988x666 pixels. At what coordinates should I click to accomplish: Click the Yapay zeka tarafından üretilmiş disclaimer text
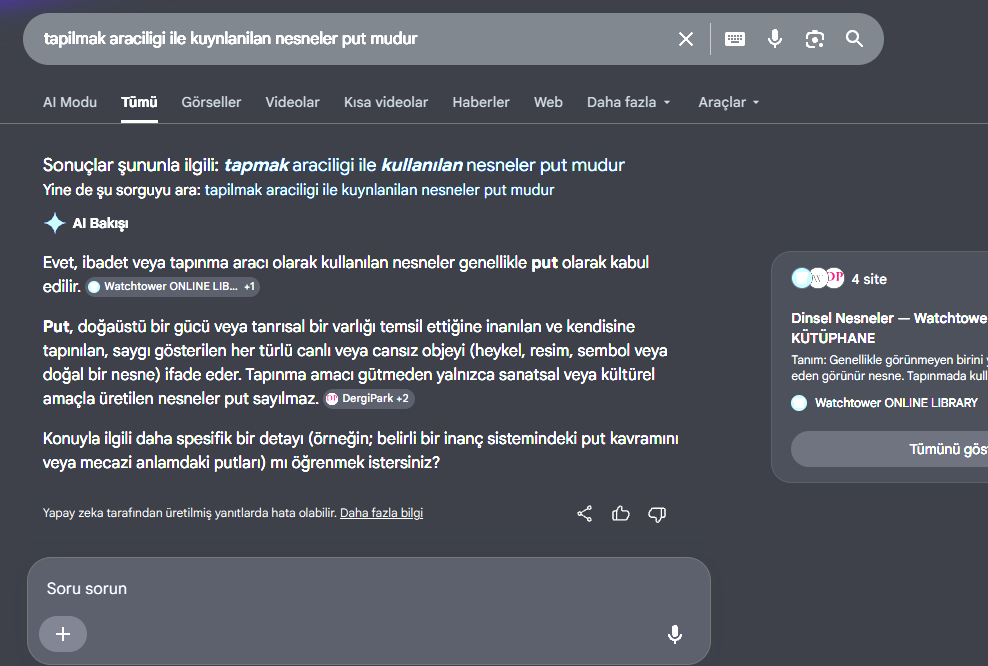click(x=190, y=513)
